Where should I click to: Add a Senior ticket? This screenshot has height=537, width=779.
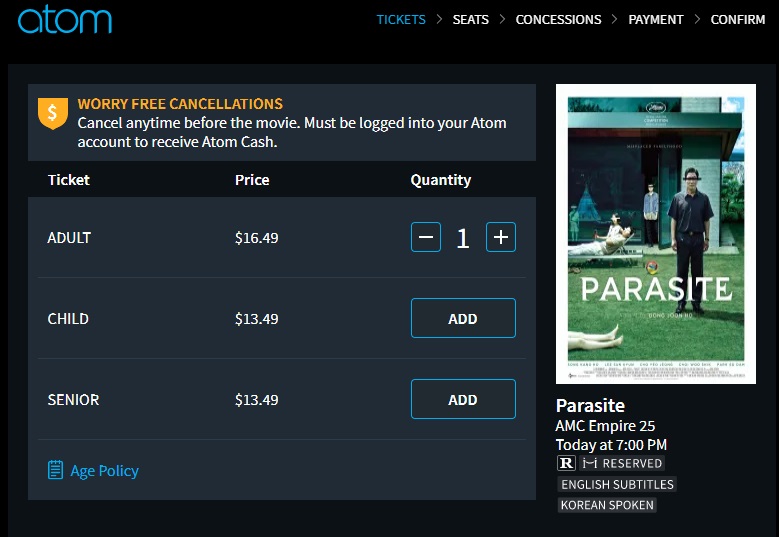tap(463, 399)
